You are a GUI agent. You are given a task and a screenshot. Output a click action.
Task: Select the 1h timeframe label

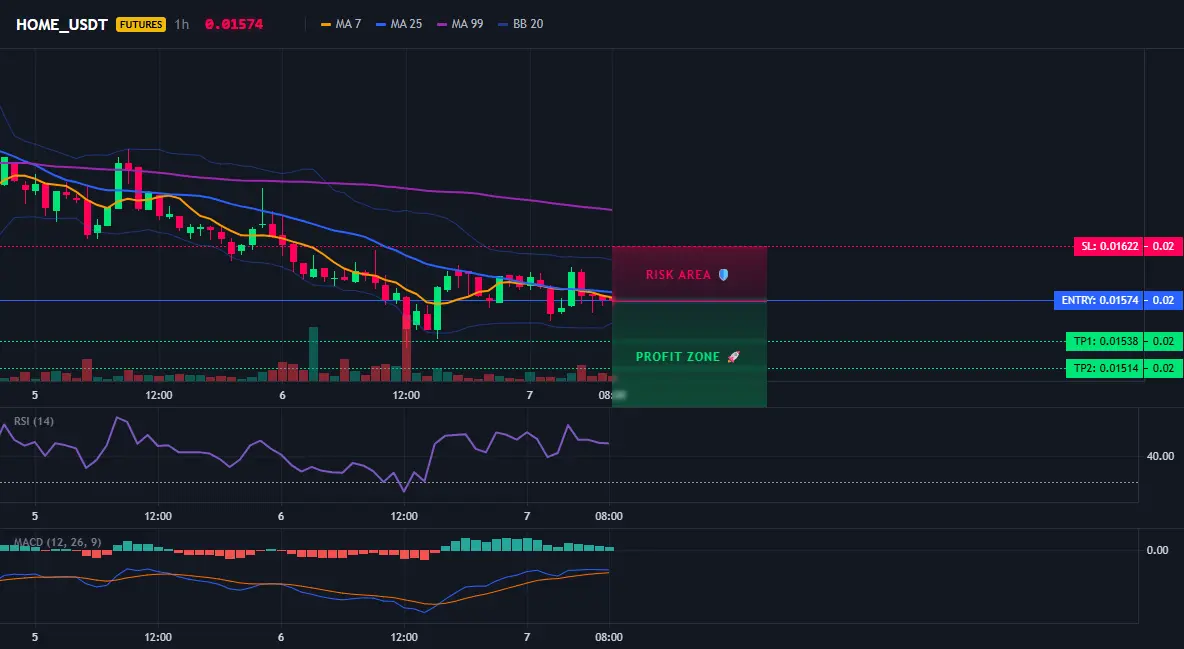coord(182,24)
